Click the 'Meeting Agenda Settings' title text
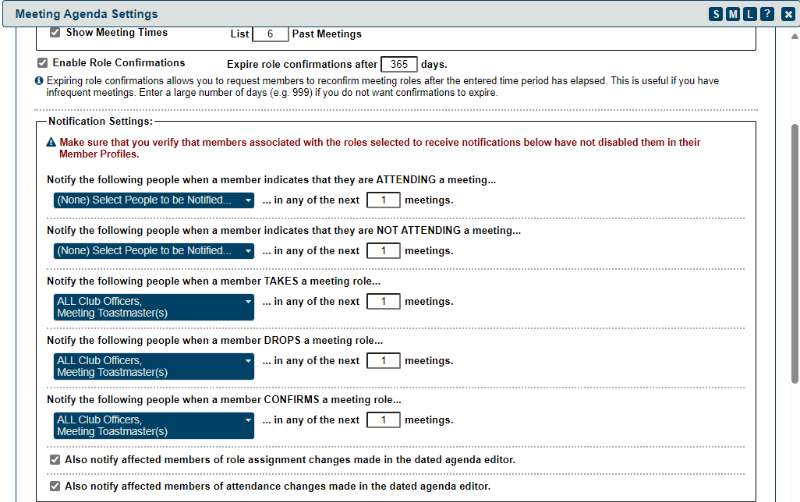Viewport: 800px width, 502px height. pos(86,14)
